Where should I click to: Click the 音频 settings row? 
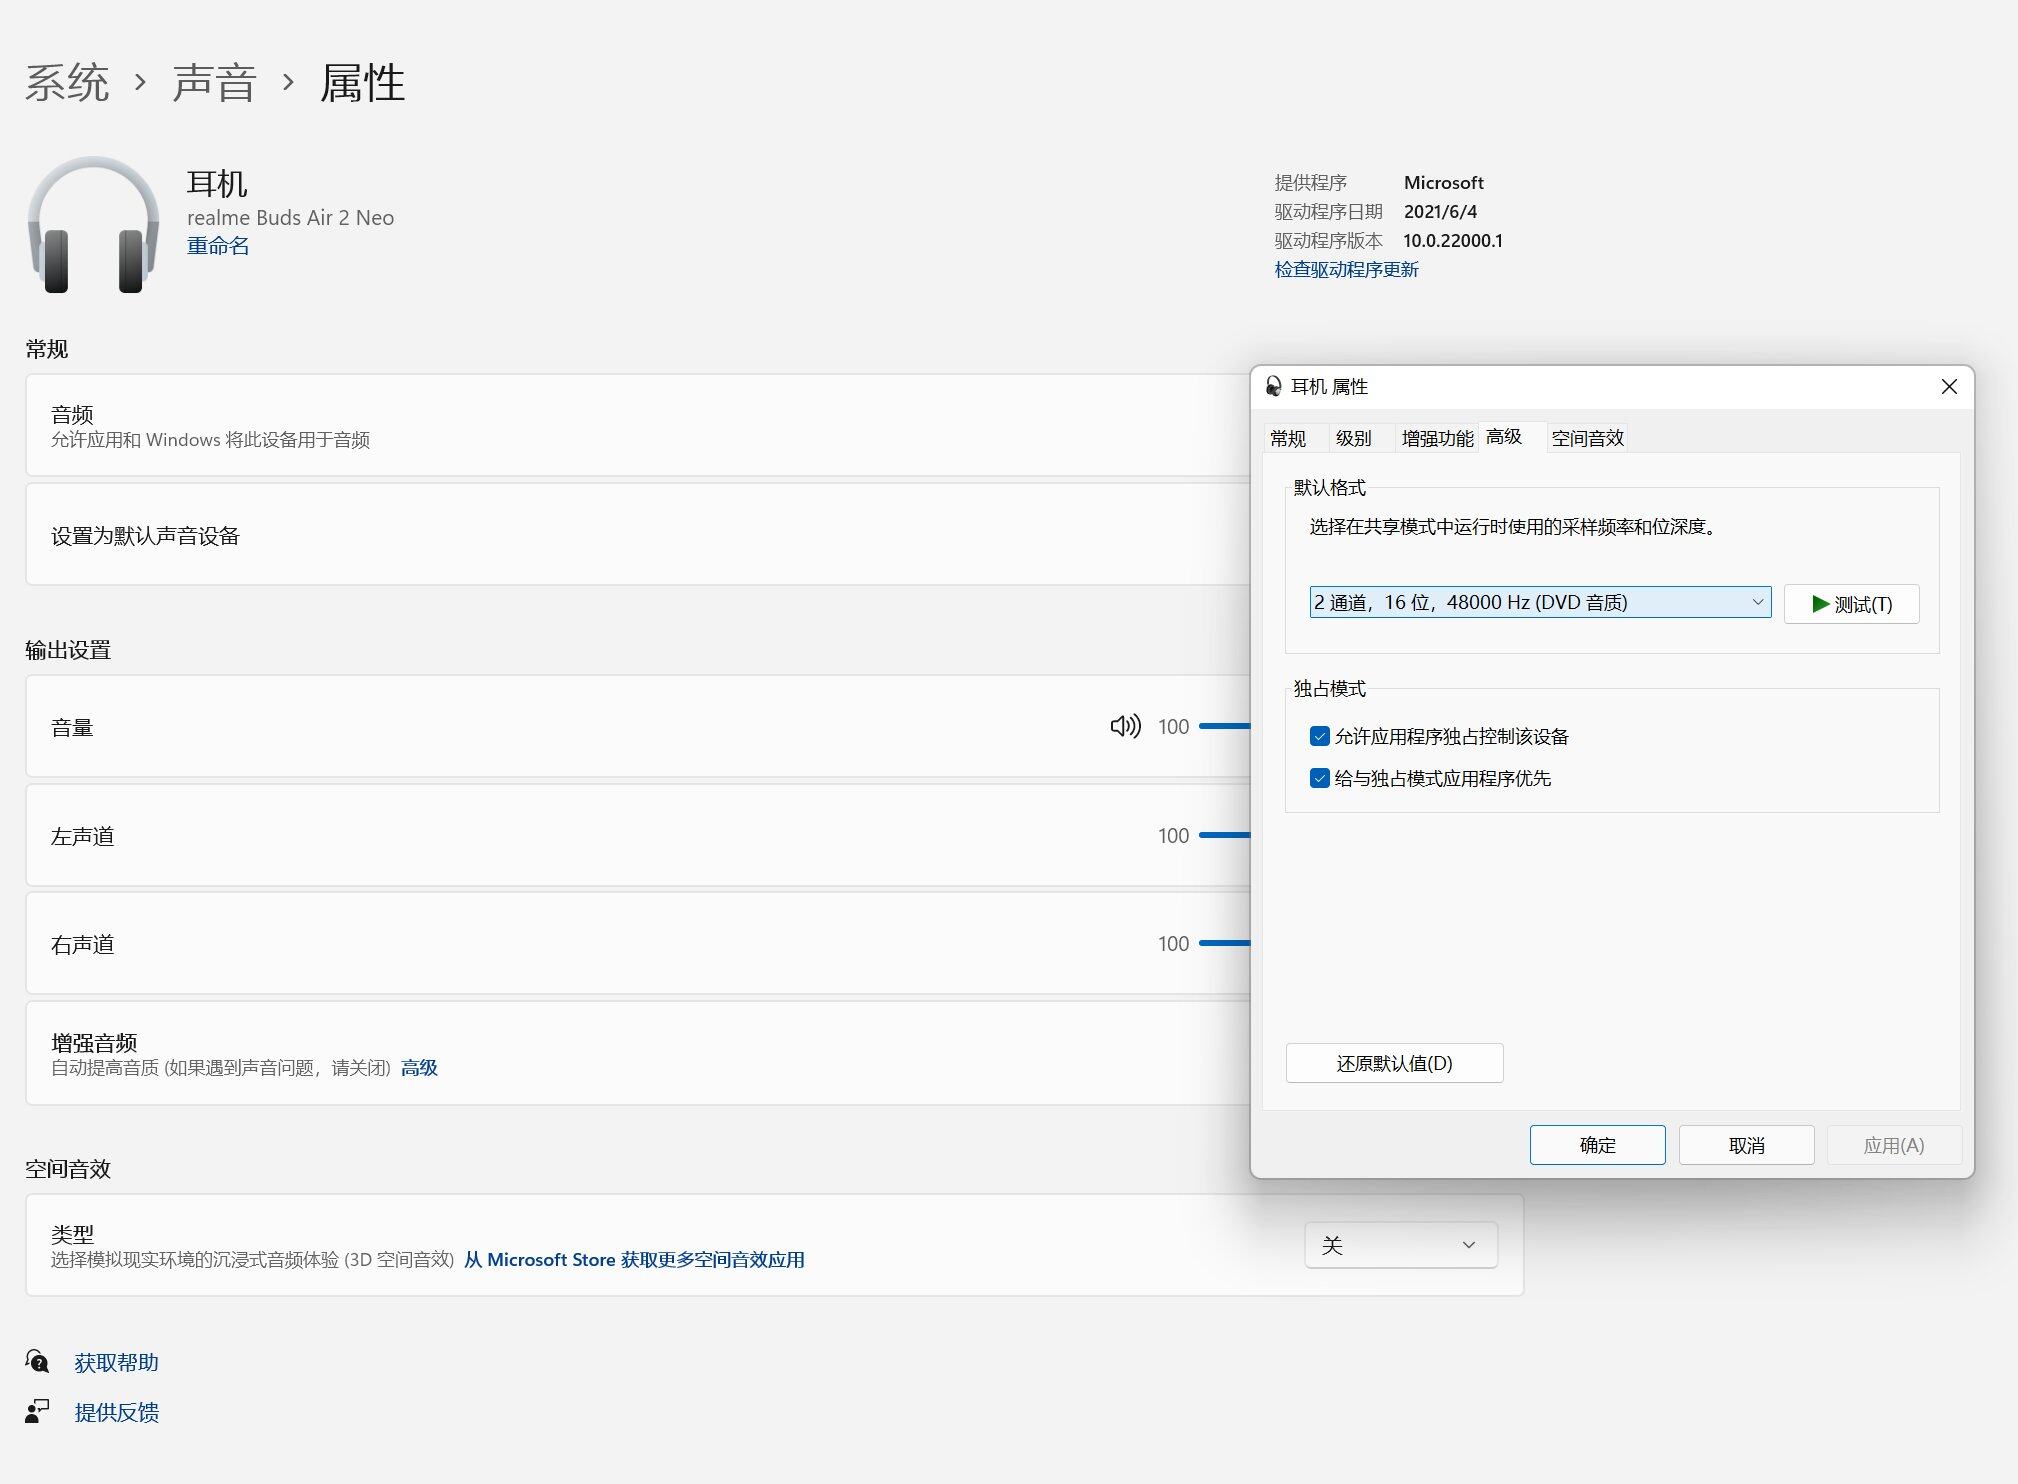tap(638, 425)
